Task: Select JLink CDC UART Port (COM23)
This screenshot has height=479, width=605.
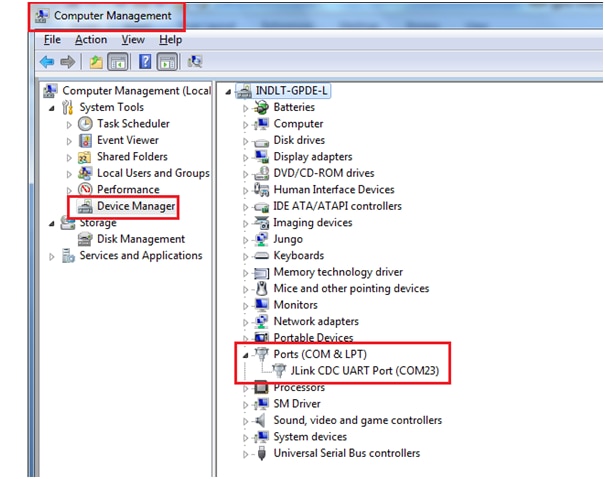Action: [x=365, y=371]
